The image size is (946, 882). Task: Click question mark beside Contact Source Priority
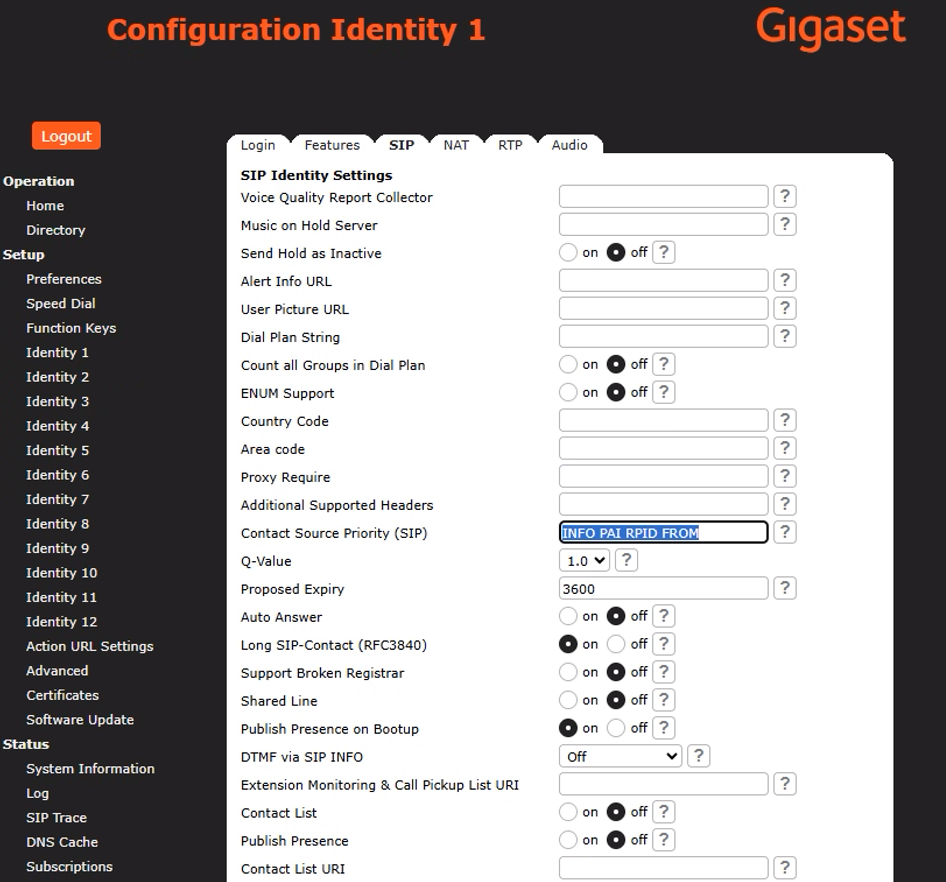[785, 533]
